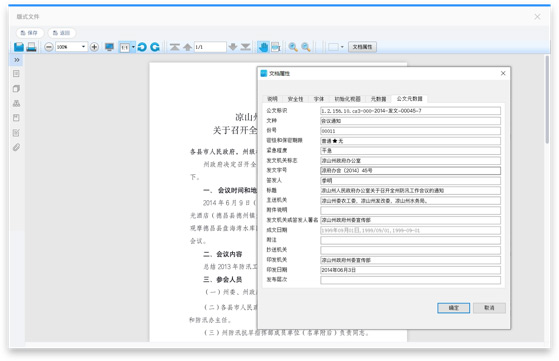The width and height of the screenshot is (559, 361).
Task: Close the 版式文件 window
Action: click(537, 17)
